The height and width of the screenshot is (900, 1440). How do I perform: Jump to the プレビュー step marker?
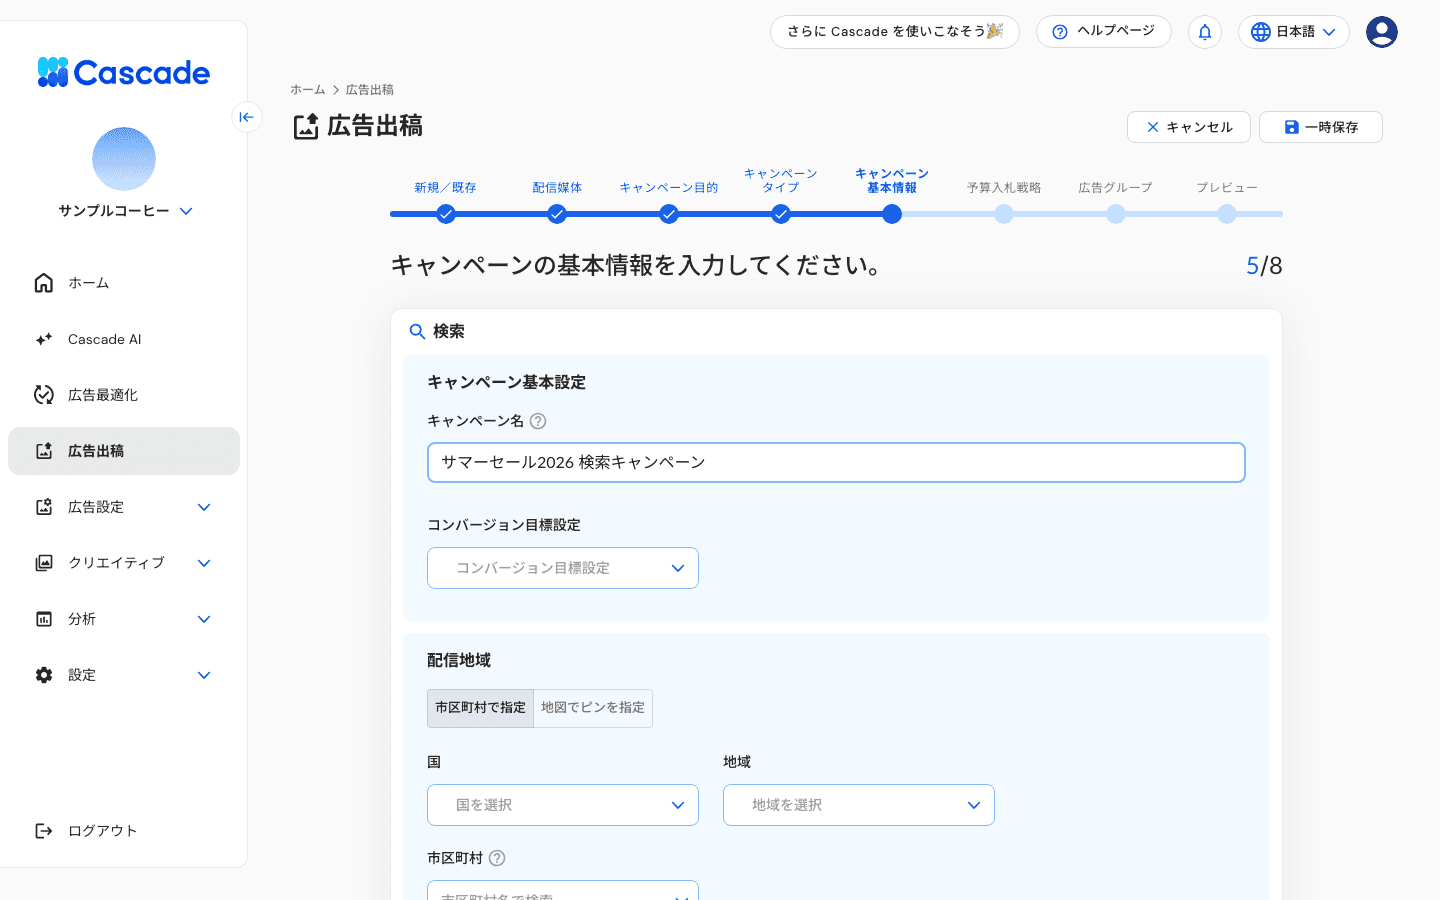[x=1227, y=214]
